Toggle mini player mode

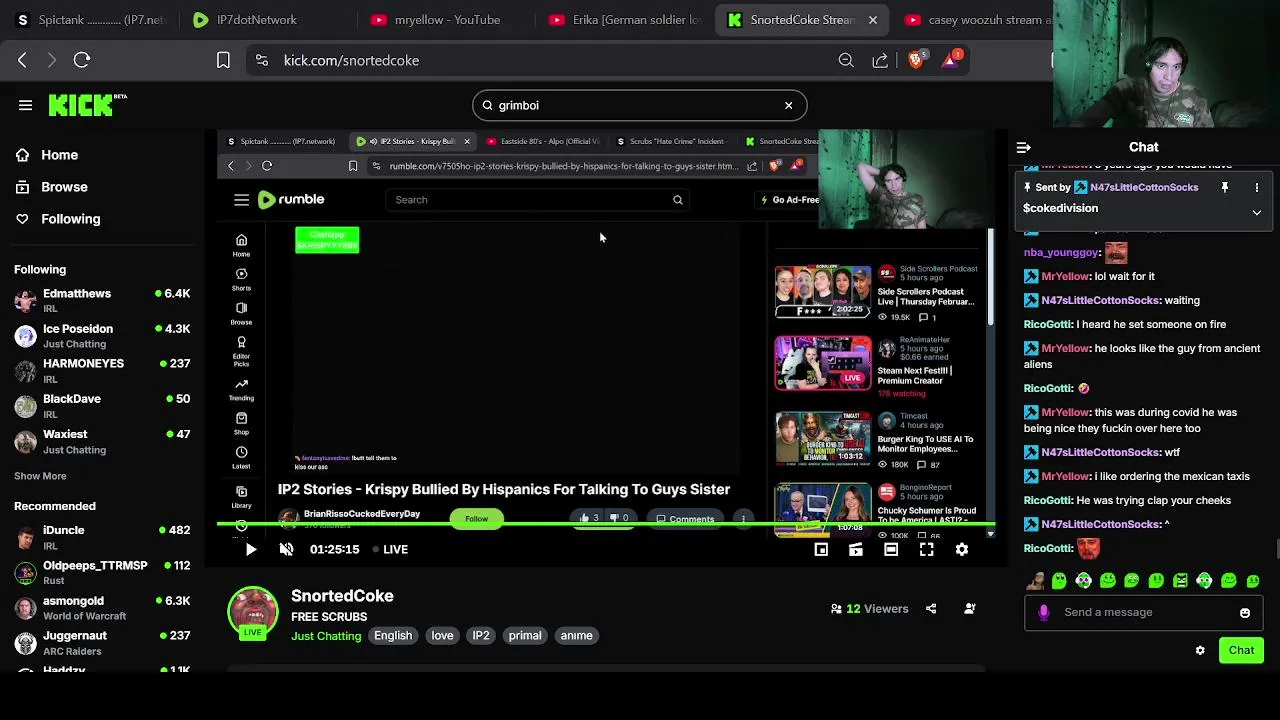821,549
